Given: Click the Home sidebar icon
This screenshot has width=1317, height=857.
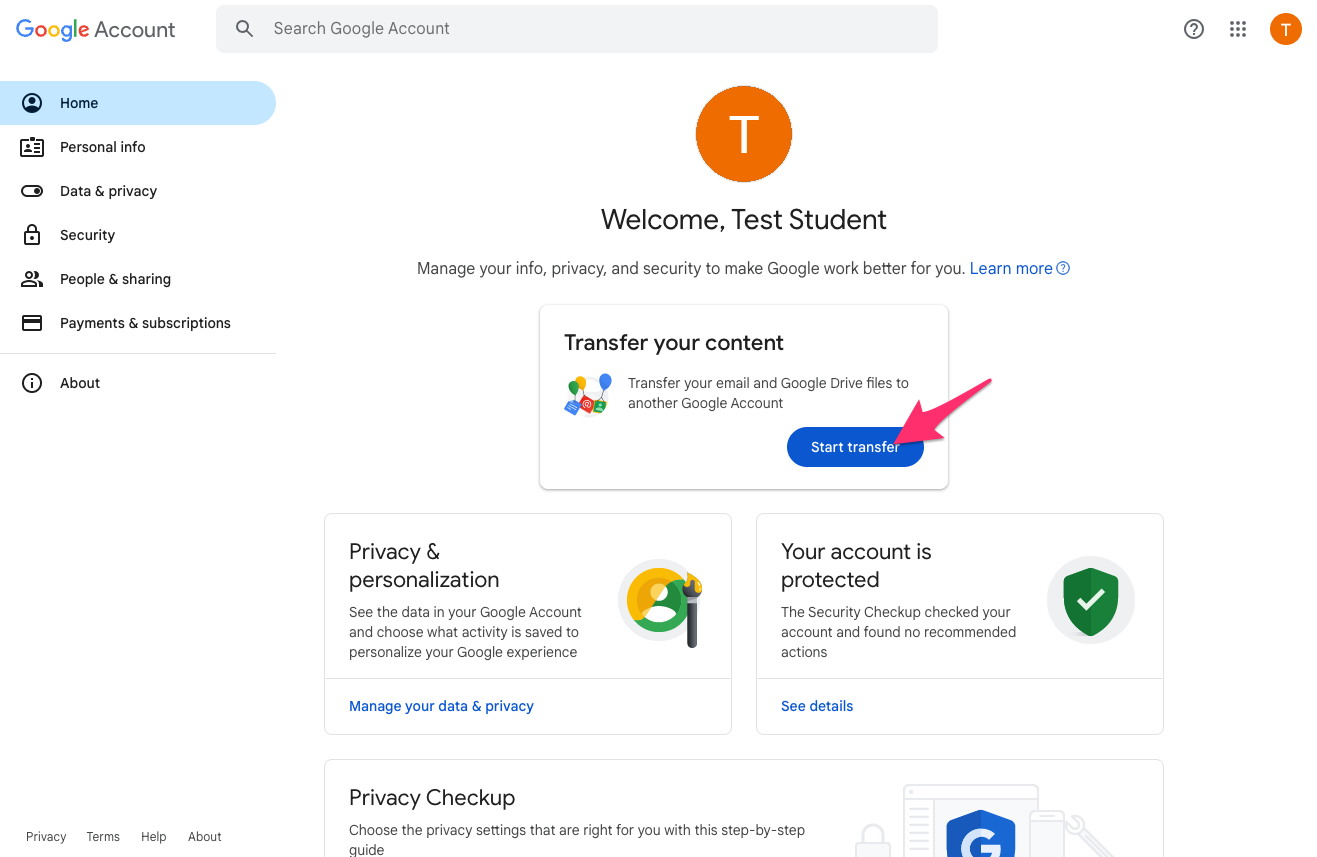Looking at the screenshot, I should point(32,103).
